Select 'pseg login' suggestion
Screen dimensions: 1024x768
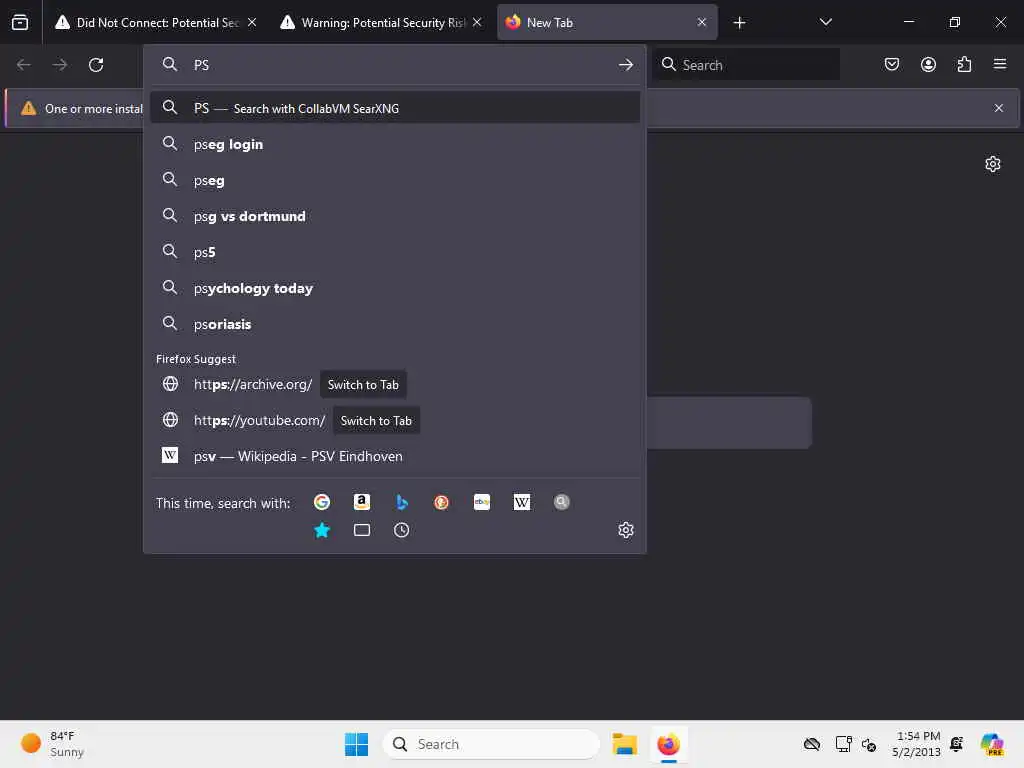click(394, 144)
